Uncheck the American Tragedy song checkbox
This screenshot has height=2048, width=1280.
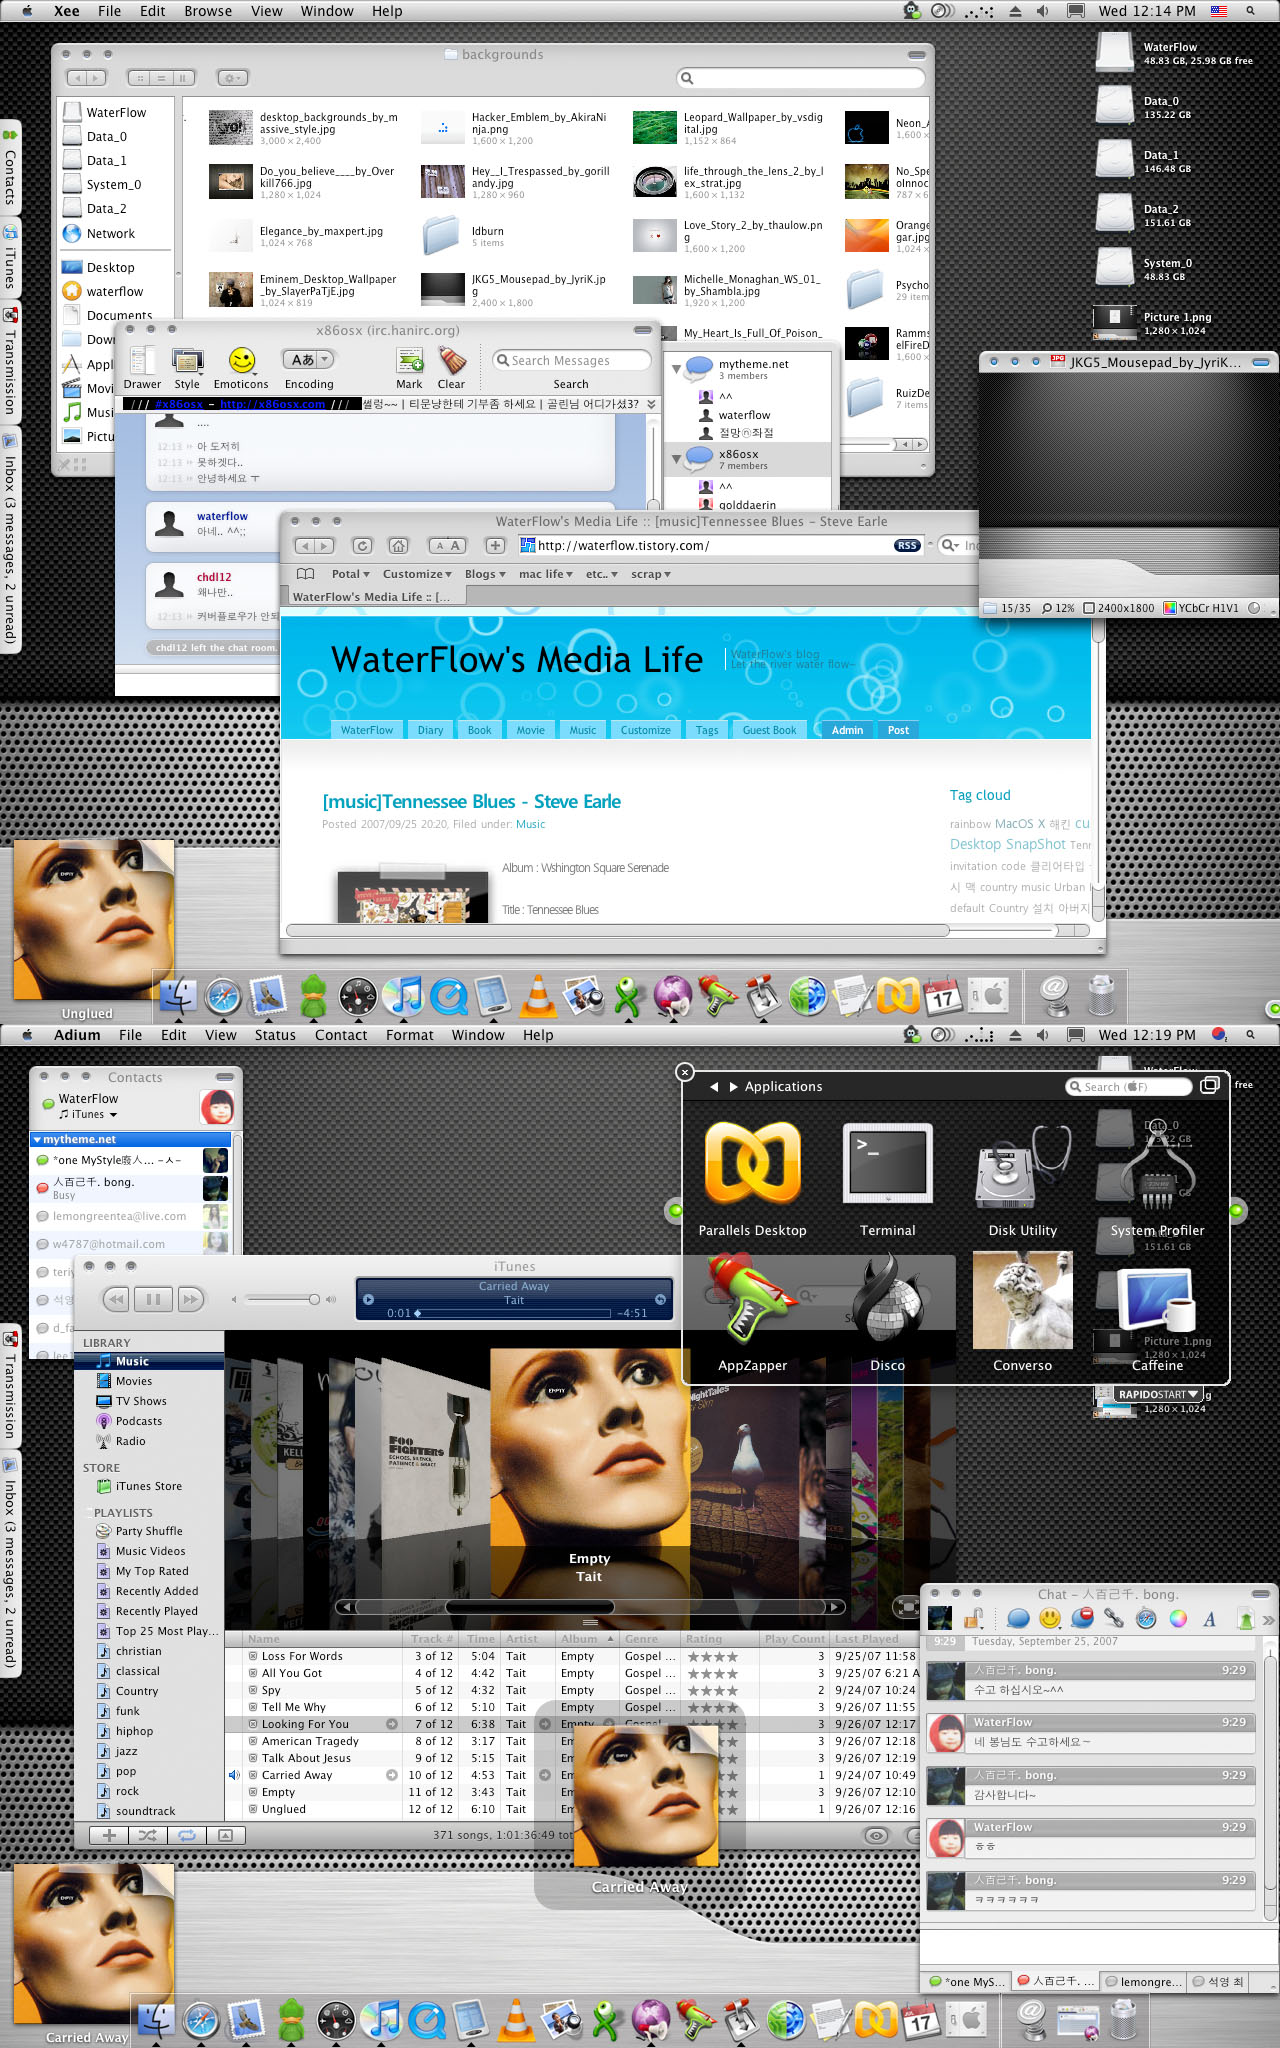254,1741
